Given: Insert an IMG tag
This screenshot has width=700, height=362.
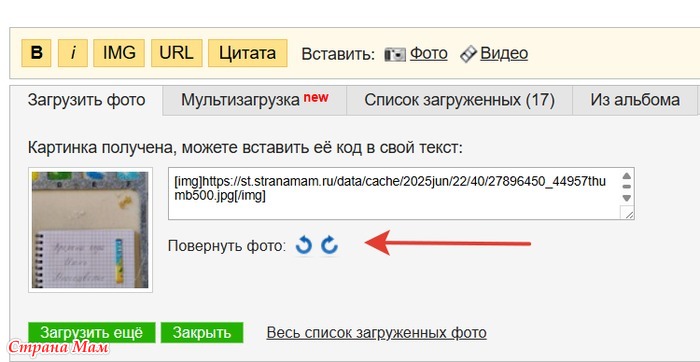Looking at the screenshot, I should pos(119,53).
